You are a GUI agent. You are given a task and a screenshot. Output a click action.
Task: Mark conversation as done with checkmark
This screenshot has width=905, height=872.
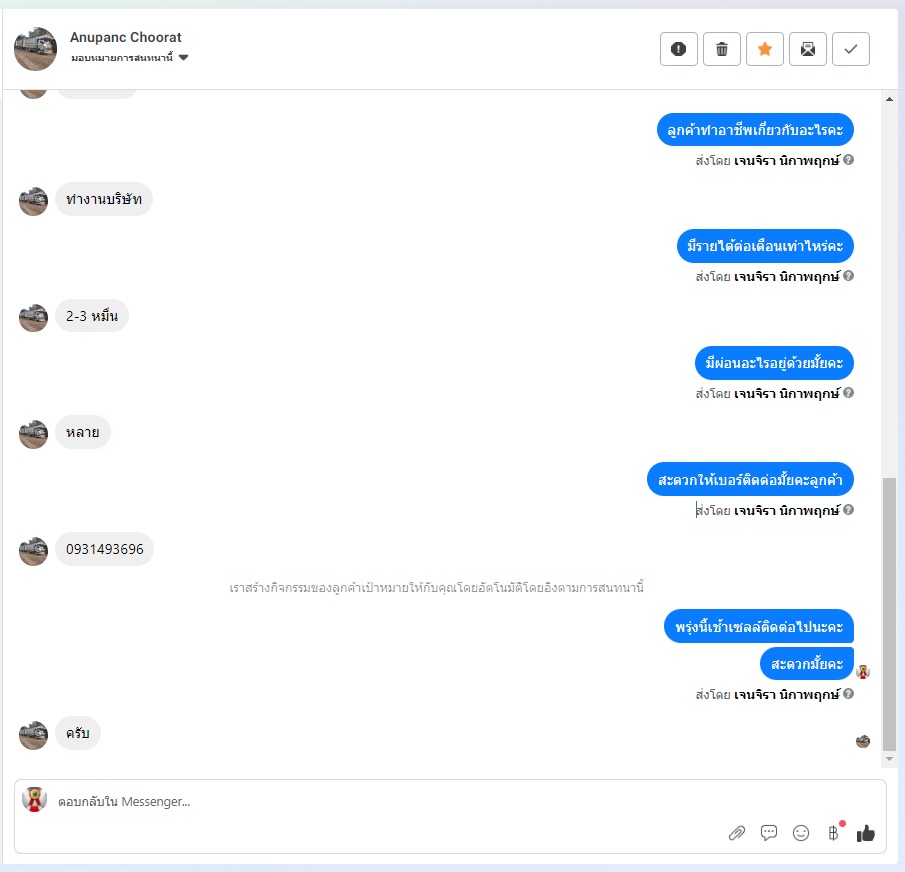point(851,49)
